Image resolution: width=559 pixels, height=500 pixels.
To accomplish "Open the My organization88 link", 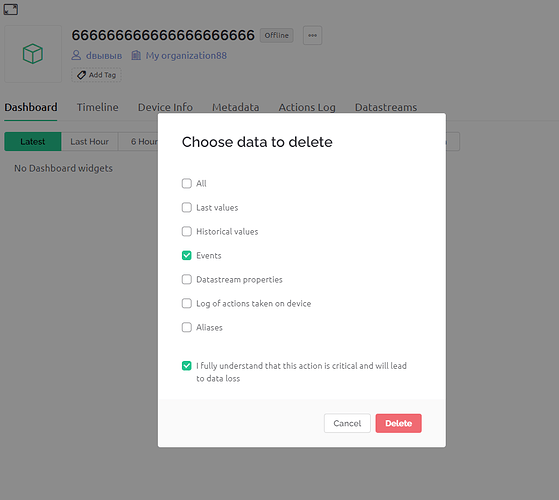I will pyautogui.click(x=186, y=56).
